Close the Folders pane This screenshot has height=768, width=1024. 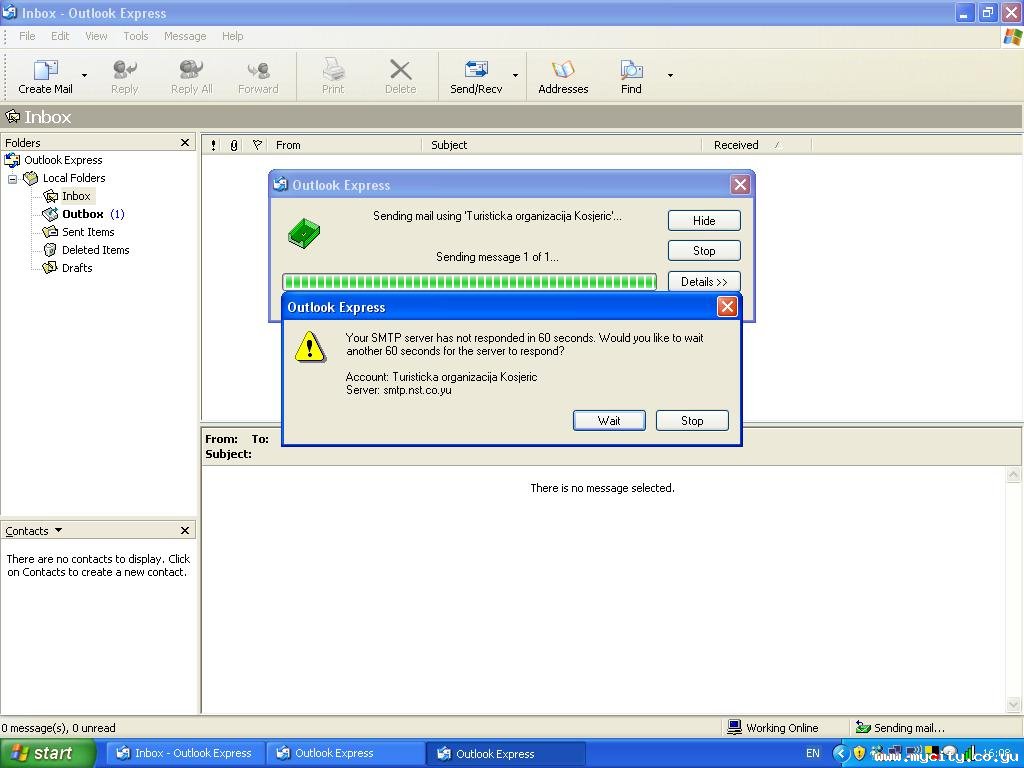pyautogui.click(x=185, y=142)
